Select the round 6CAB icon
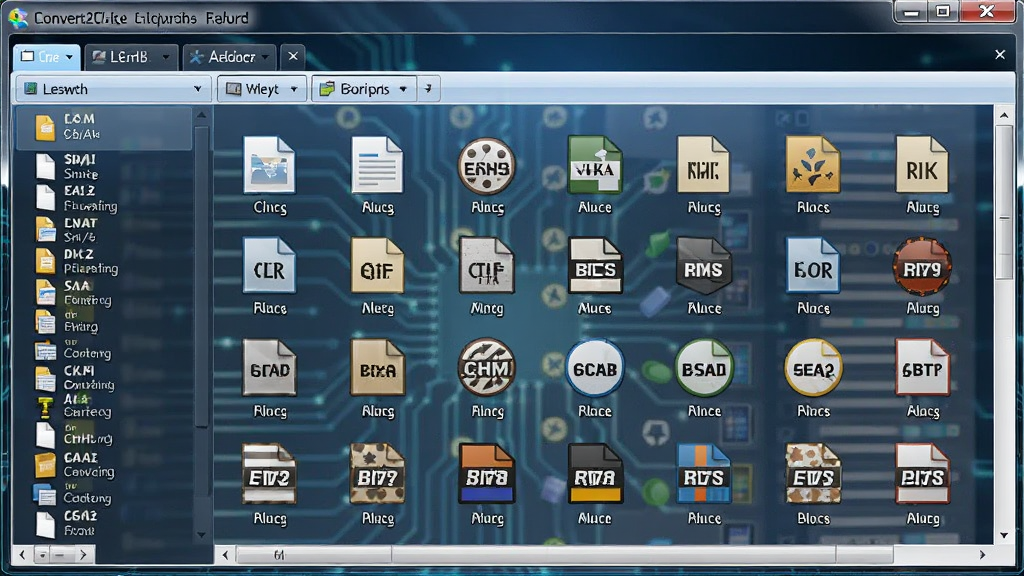Screen dimensions: 1024x576 (594, 368)
